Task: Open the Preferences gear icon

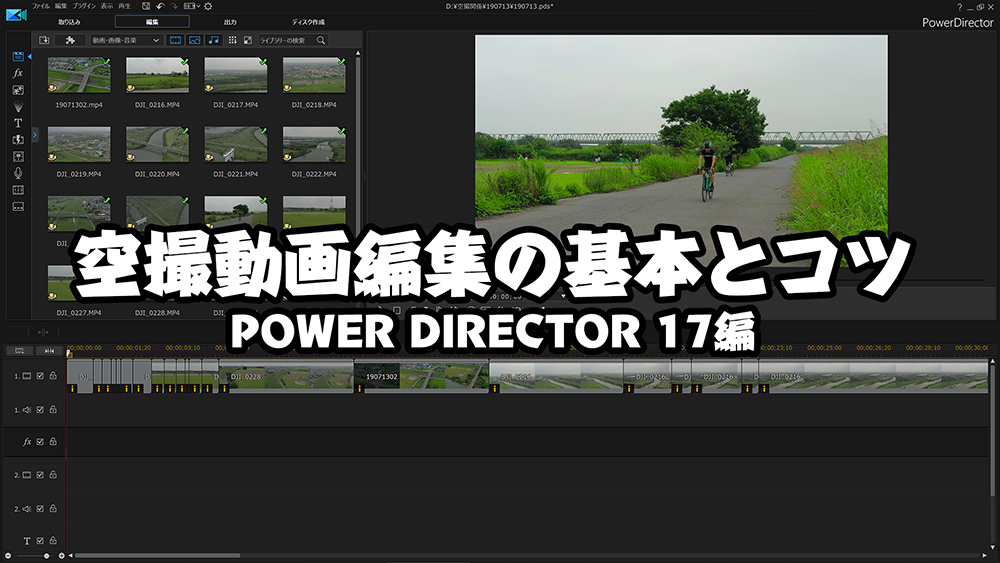Action: pyautogui.click(x=208, y=6)
